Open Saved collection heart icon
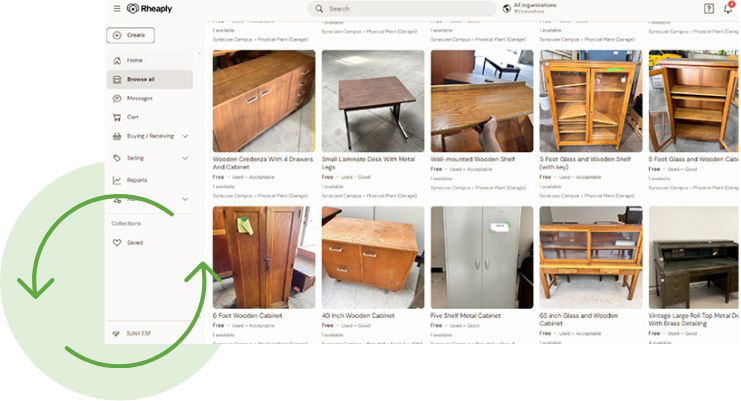Image resolution: width=741 pixels, height=401 pixels. pyautogui.click(x=117, y=242)
